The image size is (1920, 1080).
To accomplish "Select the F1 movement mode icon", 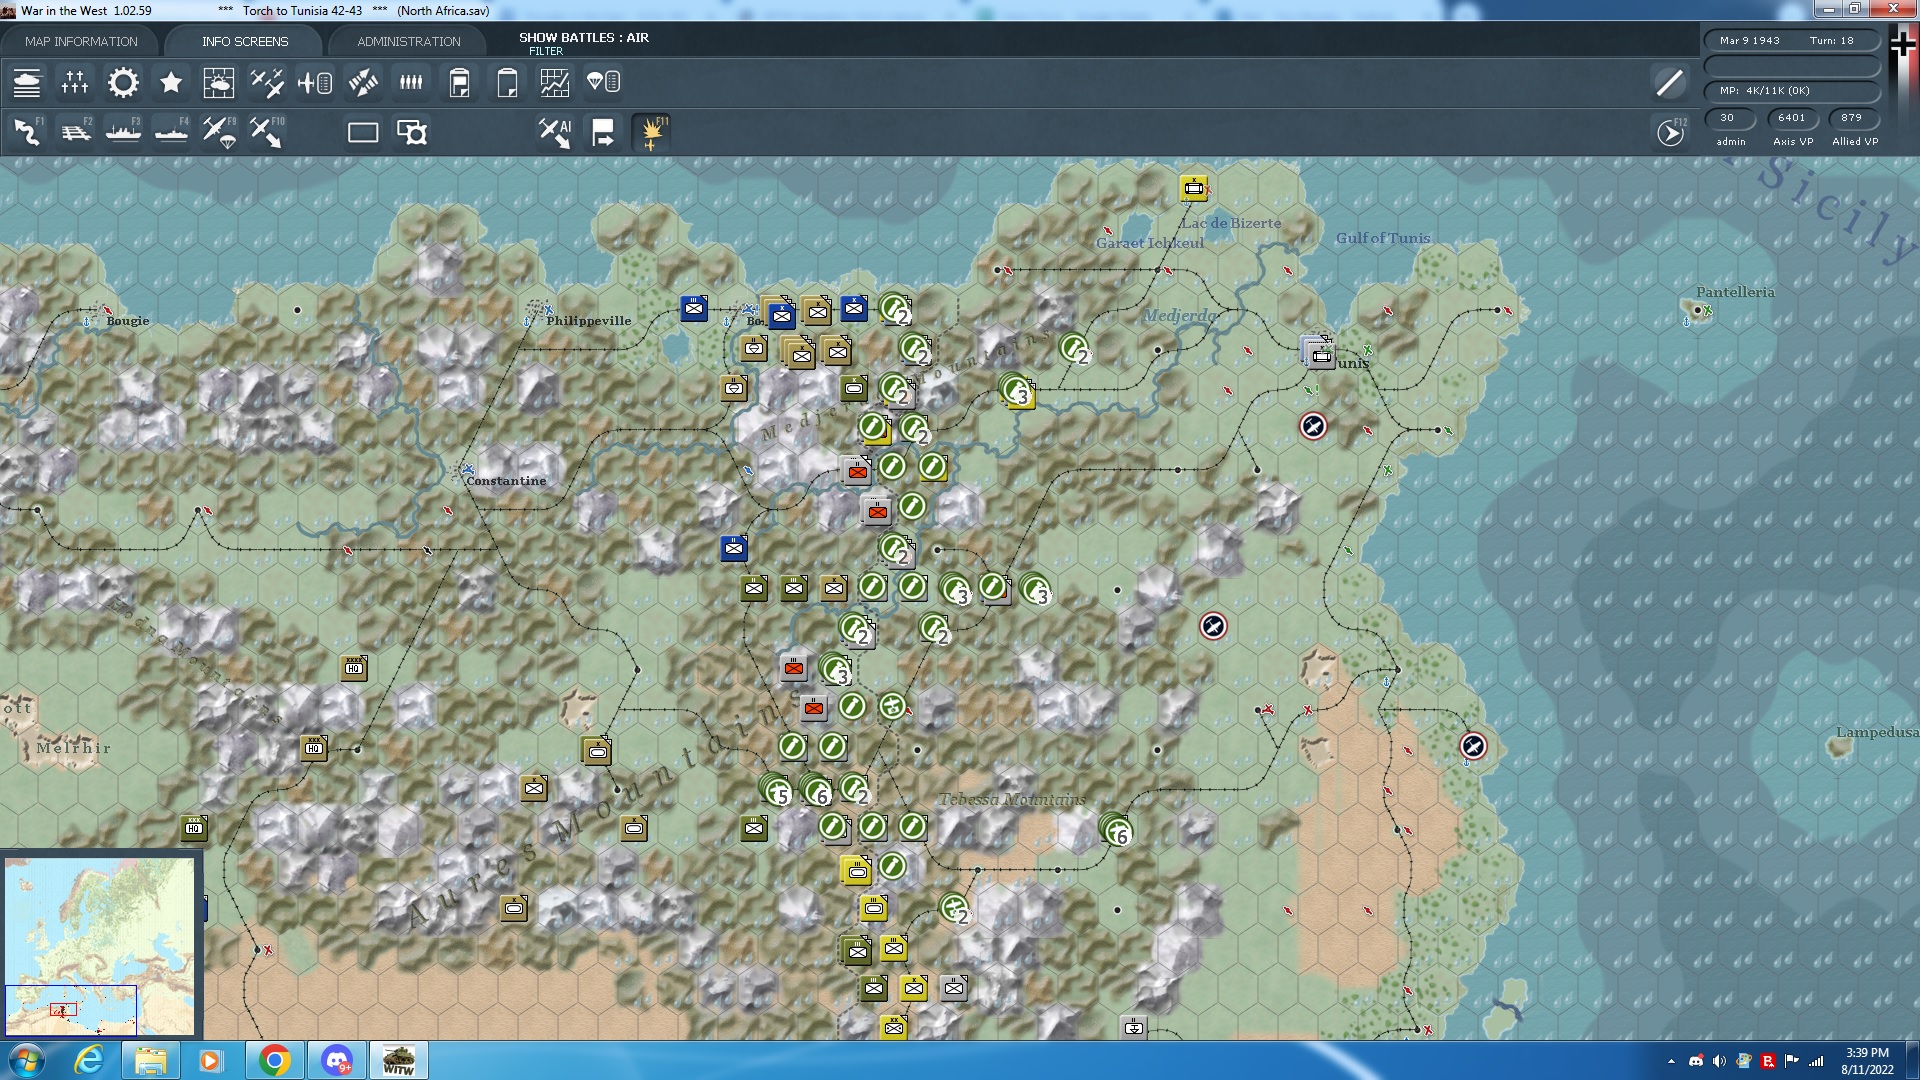I will (27, 131).
